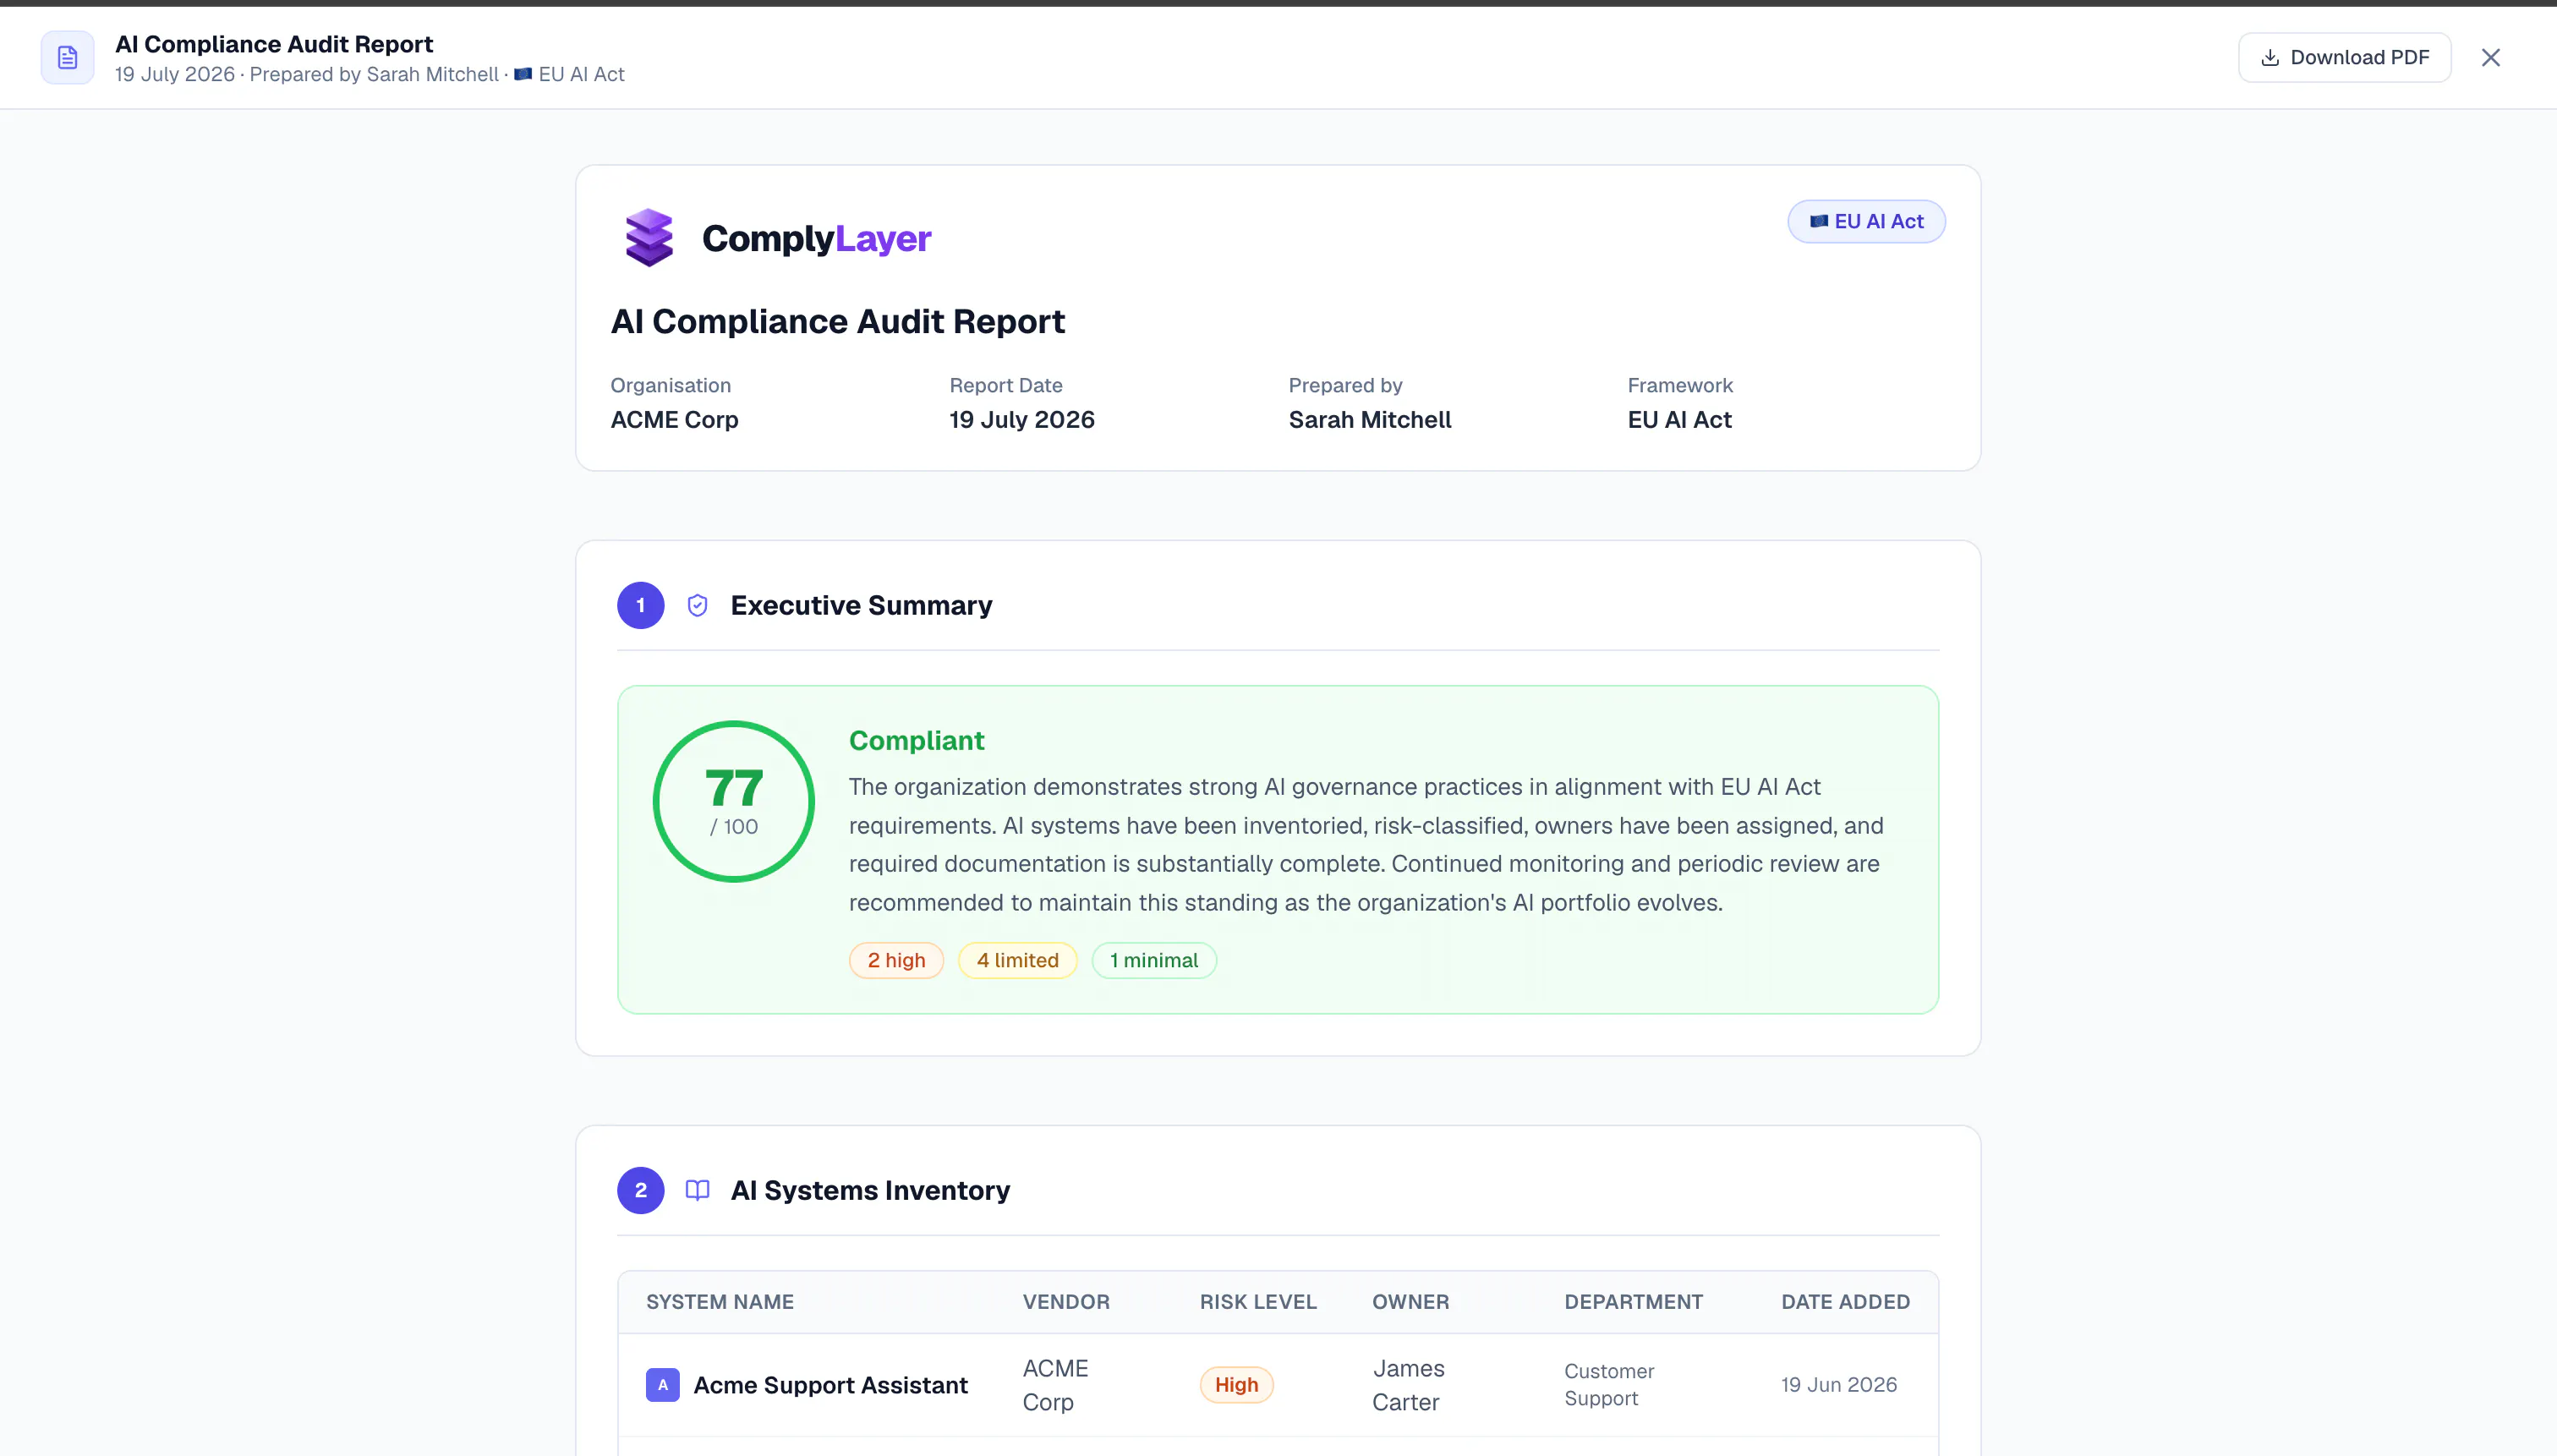Click the section number 2 badge
2557x1456 pixels.
pyautogui.click(x=641, y=1190)
